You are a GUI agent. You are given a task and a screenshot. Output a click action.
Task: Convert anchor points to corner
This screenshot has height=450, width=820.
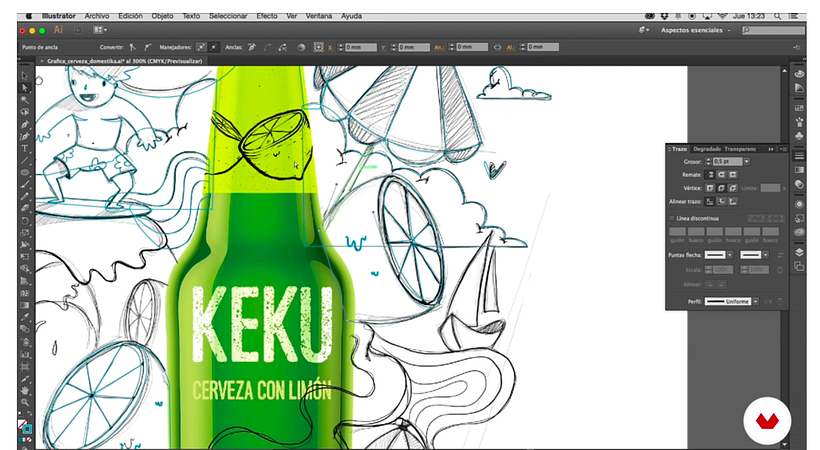pyautogui.click(x=133, y=47)
